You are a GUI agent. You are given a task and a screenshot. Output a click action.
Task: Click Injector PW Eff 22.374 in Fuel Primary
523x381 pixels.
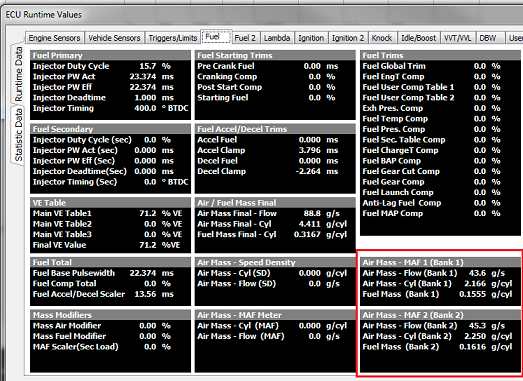coord(143,87)
